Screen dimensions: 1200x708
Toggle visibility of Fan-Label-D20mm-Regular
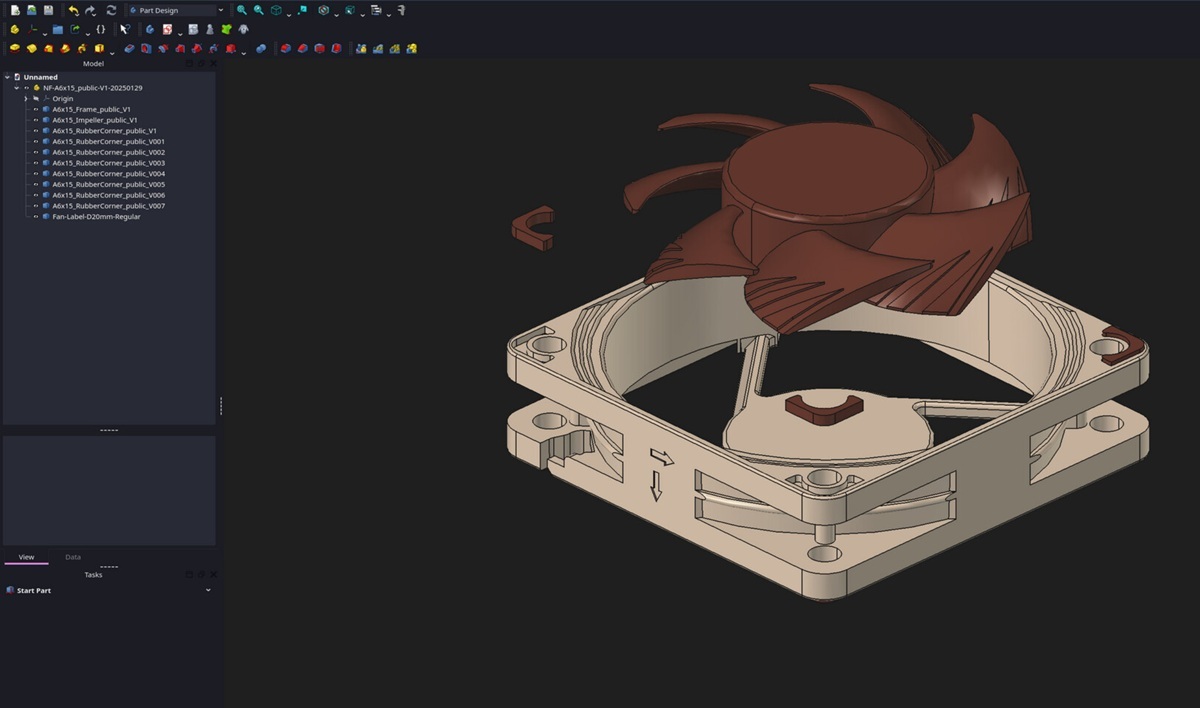pyautogui.click(x=35, y=216)
